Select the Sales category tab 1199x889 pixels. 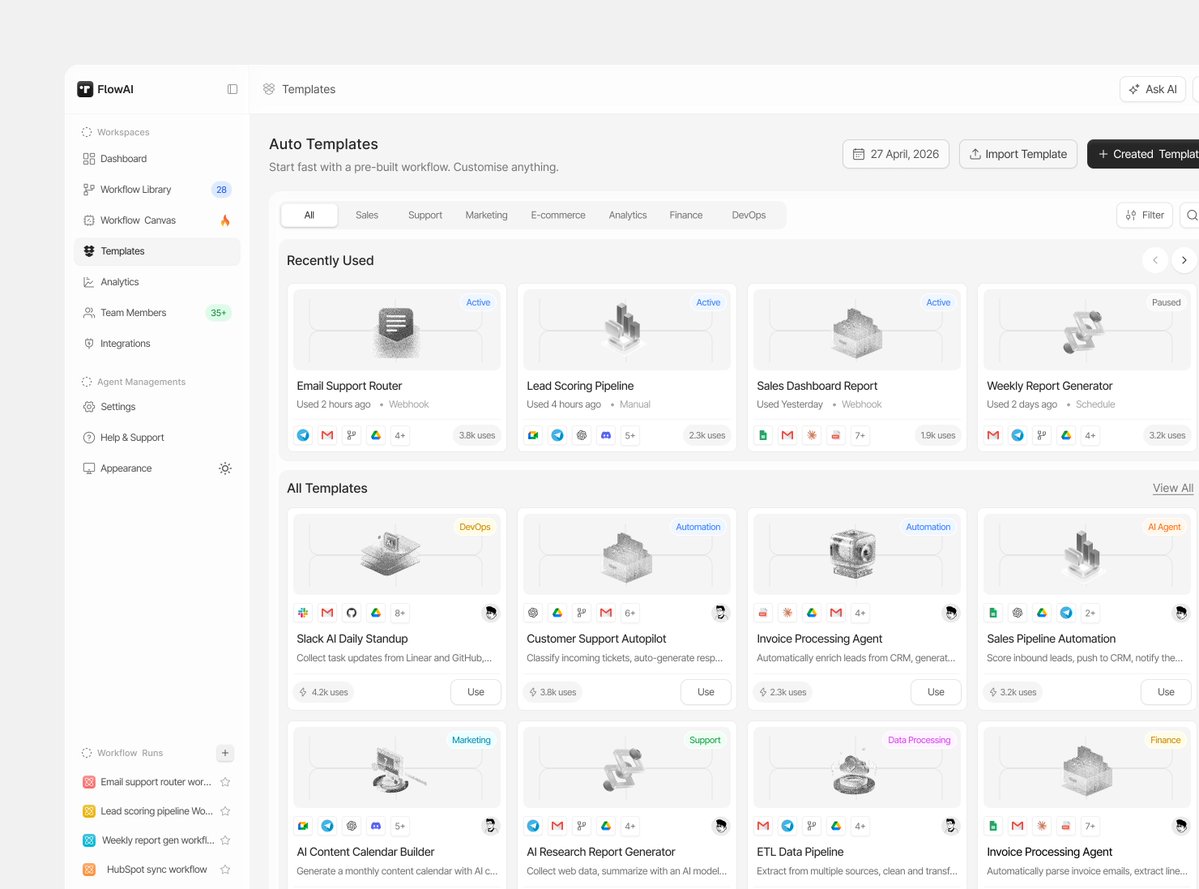click(367, 216)
